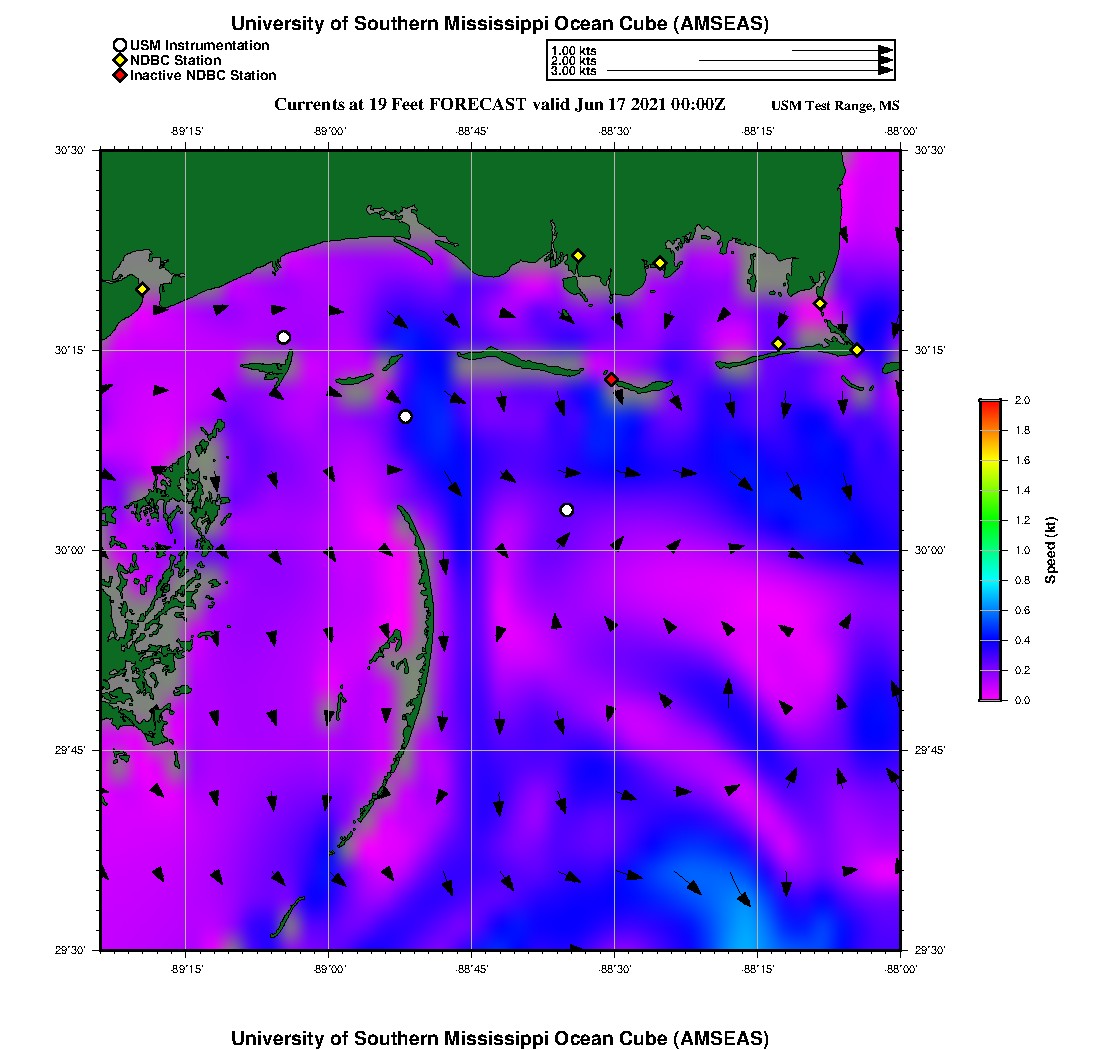Click the Ocean Cube footer title at bottom
The width and height of the screenshot is (1100, 1050).
(499, 1038)
